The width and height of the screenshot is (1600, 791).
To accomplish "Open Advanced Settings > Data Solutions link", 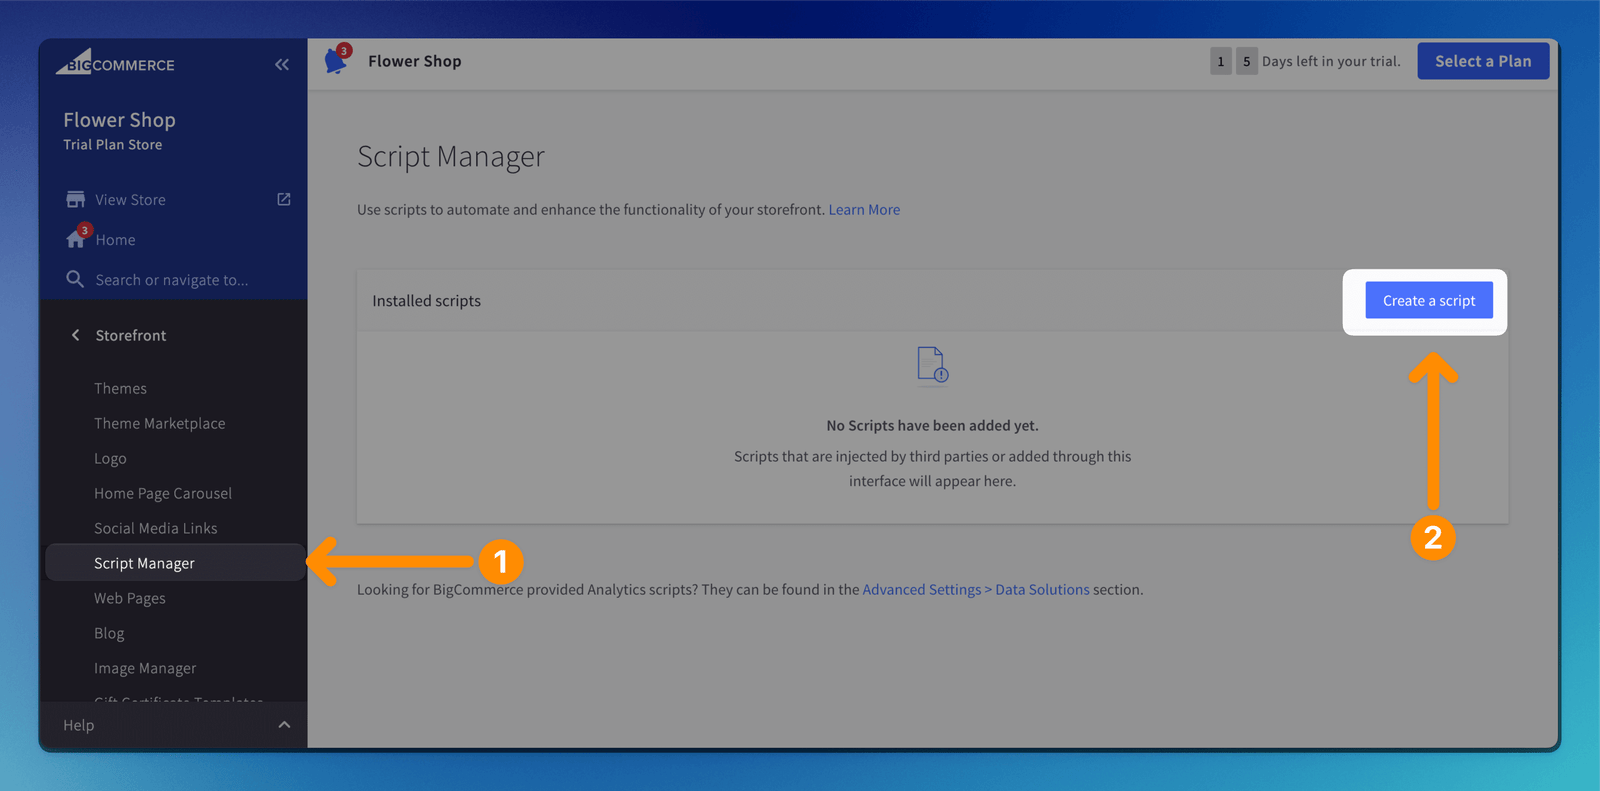I will 975,590.
